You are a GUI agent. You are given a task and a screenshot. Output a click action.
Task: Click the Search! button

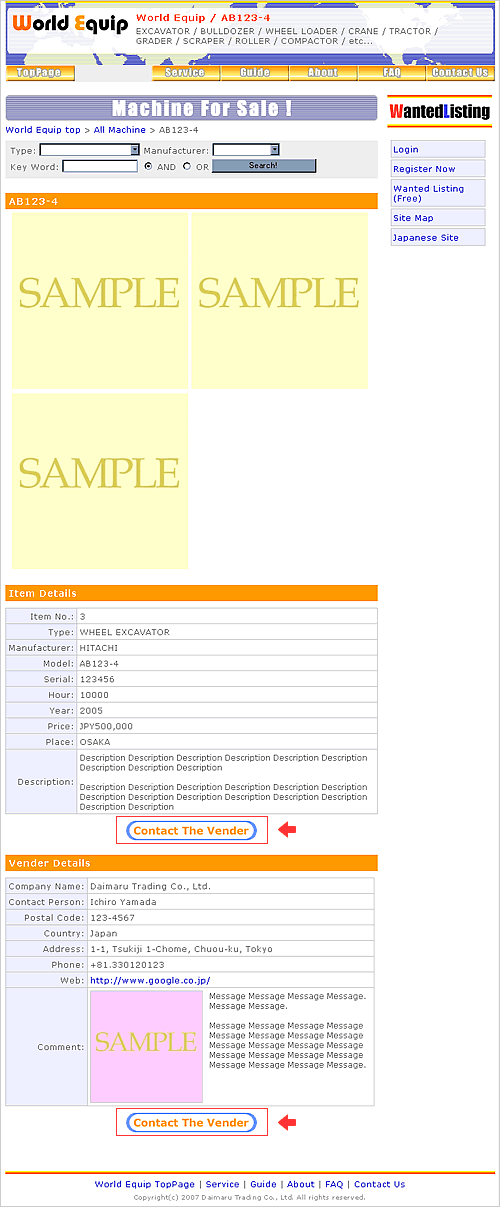264,166
